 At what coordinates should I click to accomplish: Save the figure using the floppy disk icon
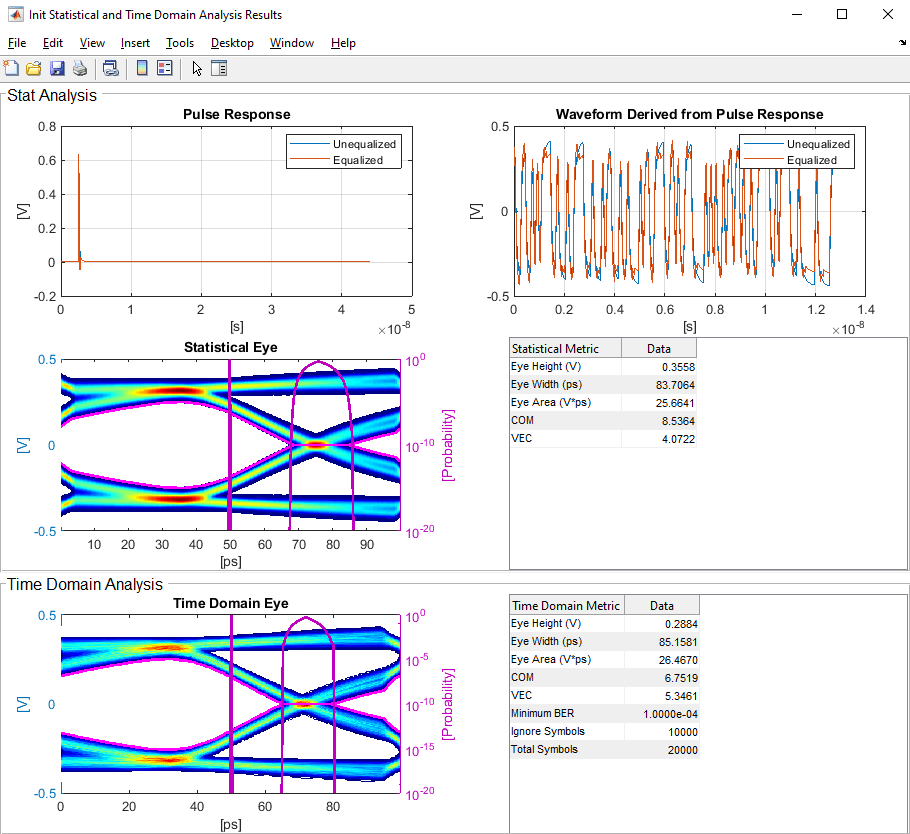click(57, 68)
